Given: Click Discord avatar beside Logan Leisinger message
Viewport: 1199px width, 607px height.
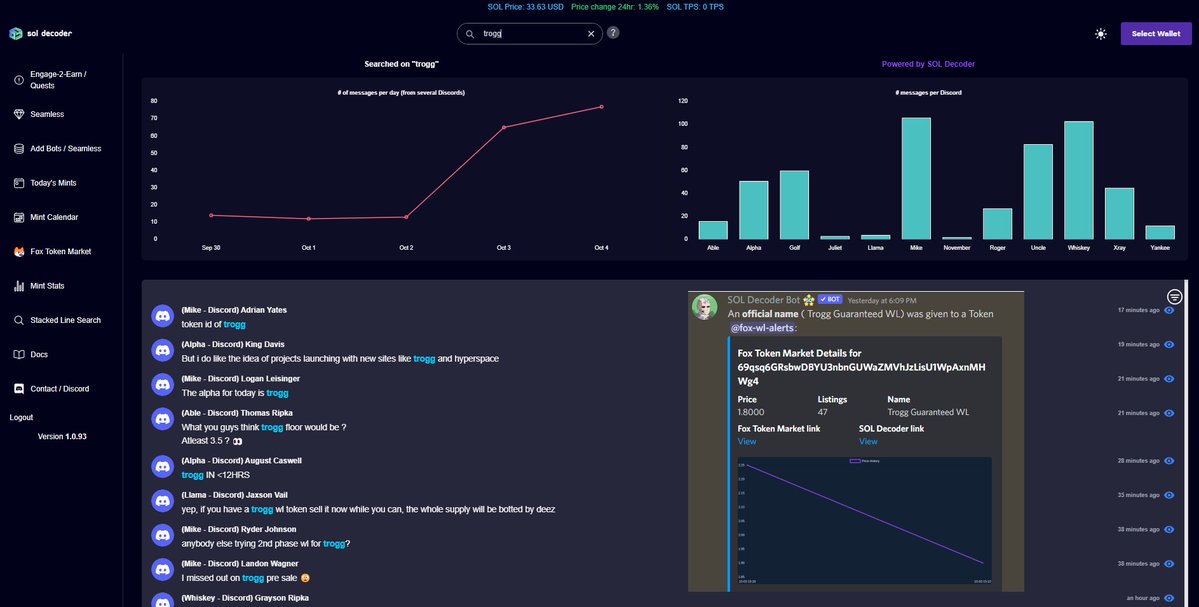Looking at the screenshot, I should click(x=162, y=385).
